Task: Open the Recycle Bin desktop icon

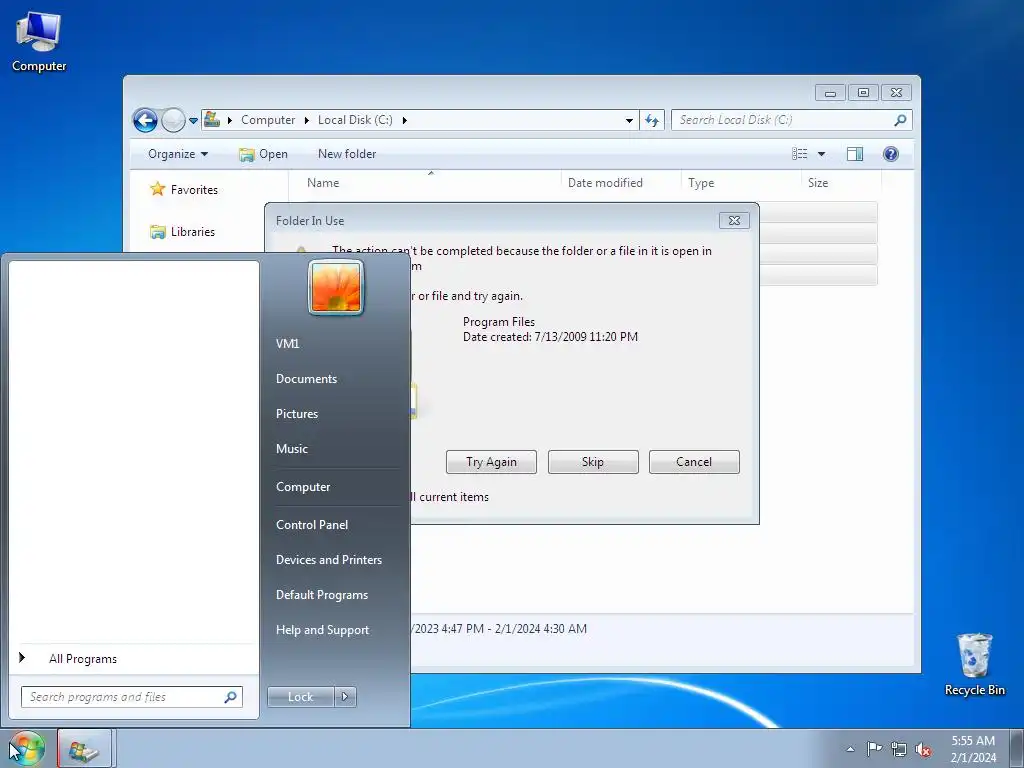Action: click(974, 664)
